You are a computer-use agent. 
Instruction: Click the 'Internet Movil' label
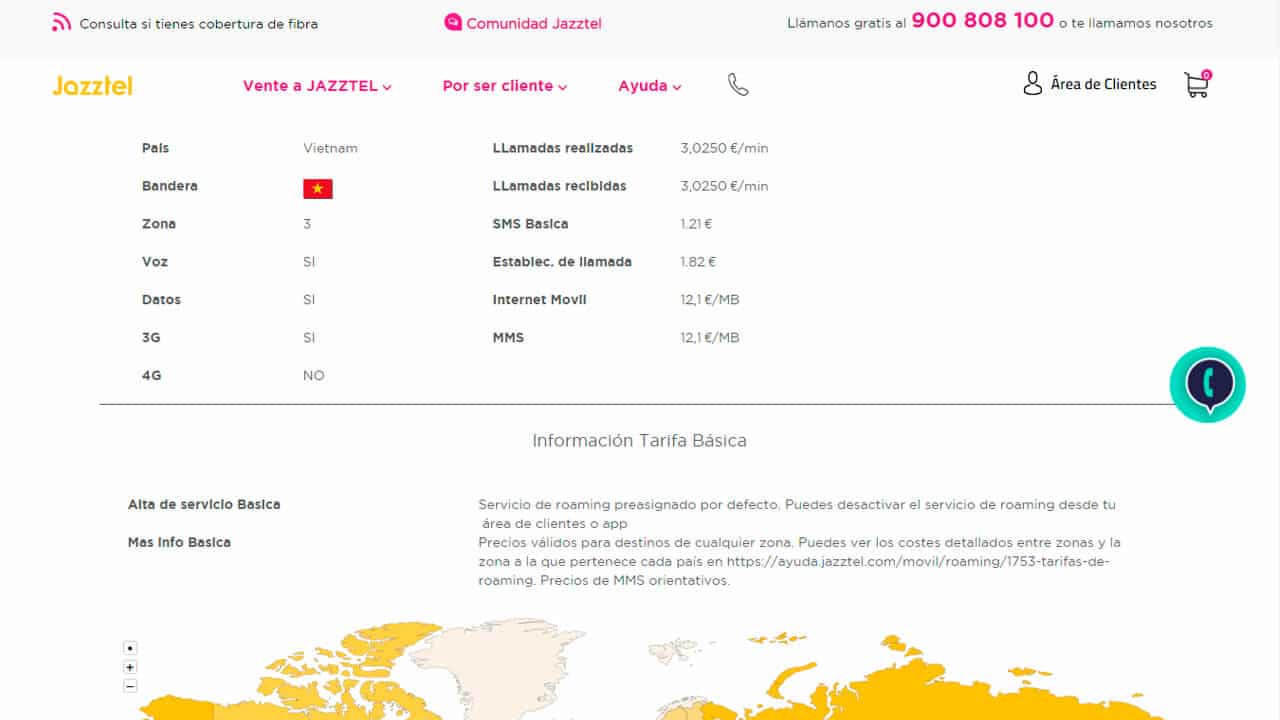point(539,300)
